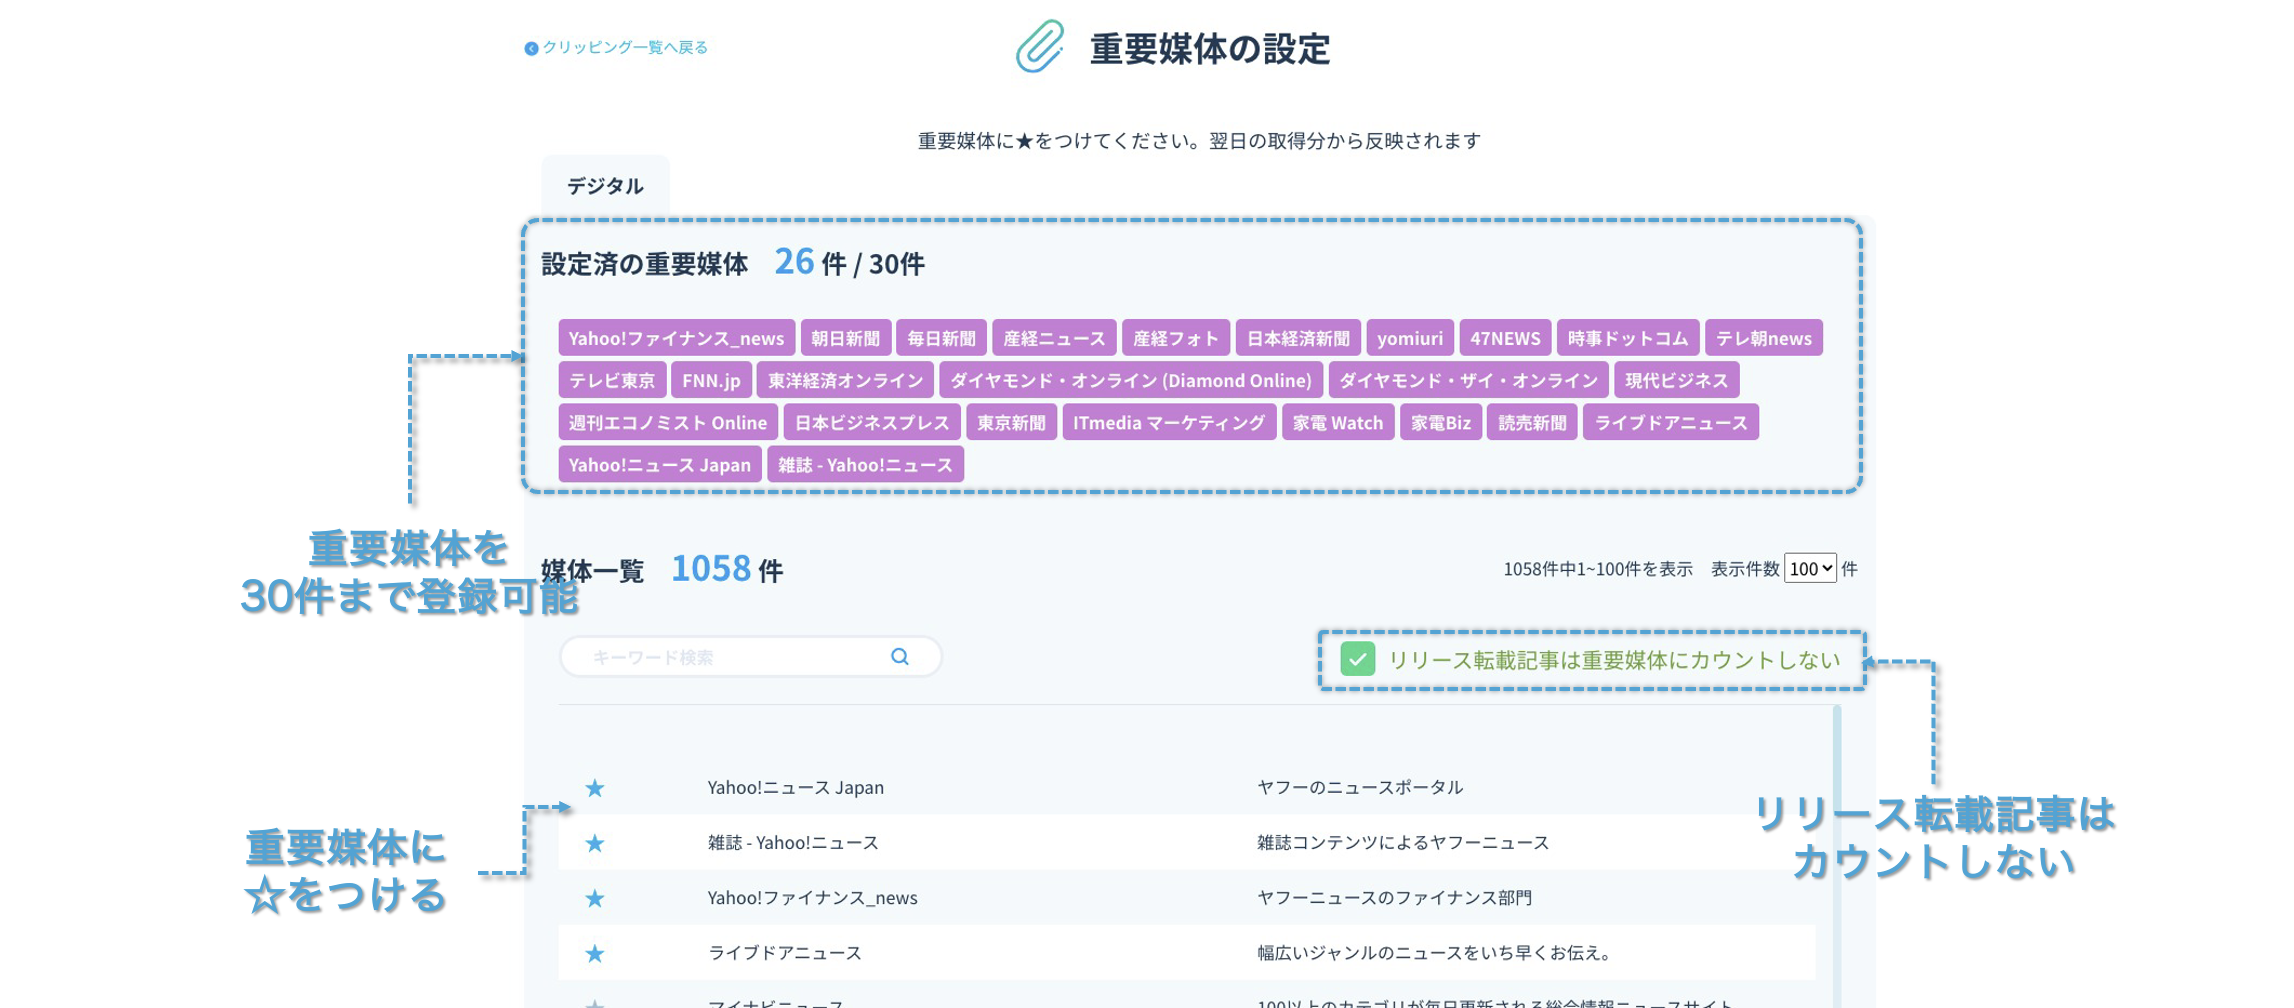Click star next to Yahoo!ニュース Japan row
Viewport: 2294px width, 1008px height.
(595, 788)
